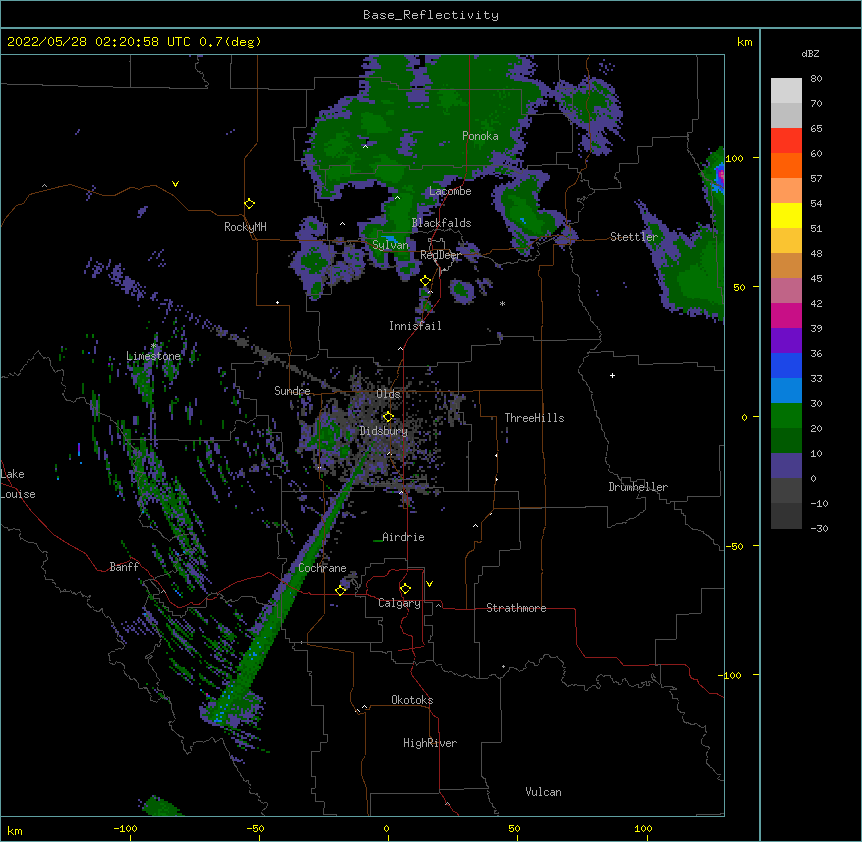862x842 pixels.
Task: Click the yellow diamond marker above RockyMH
Action: [250, 204]
